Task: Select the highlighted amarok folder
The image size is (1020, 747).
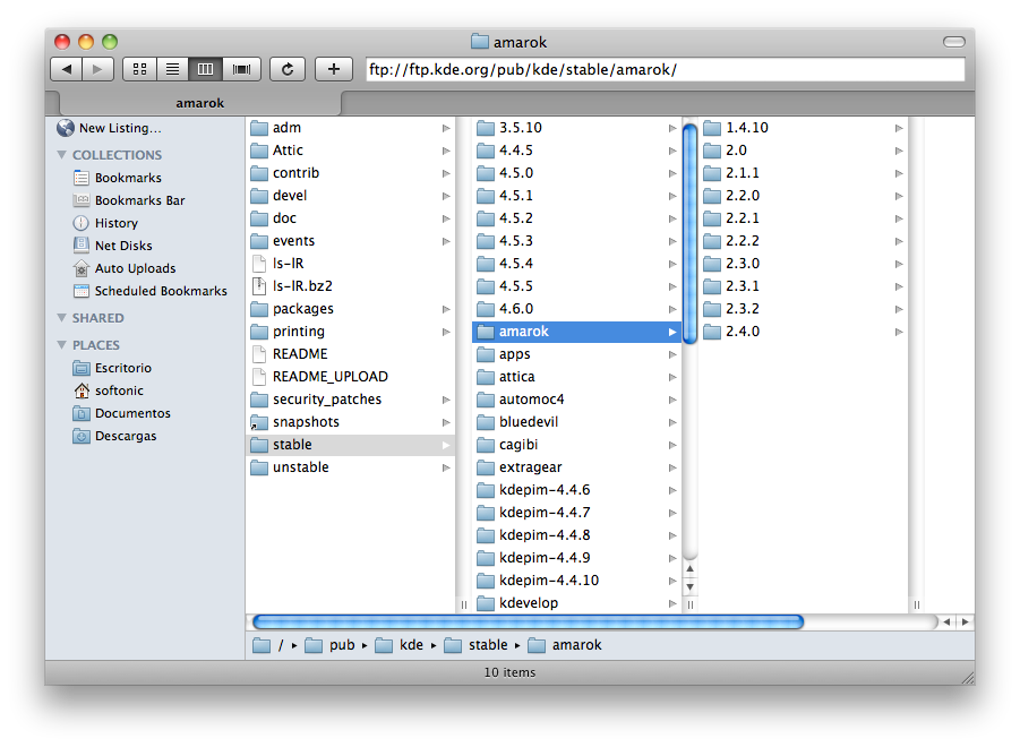Action: [576, 332]
